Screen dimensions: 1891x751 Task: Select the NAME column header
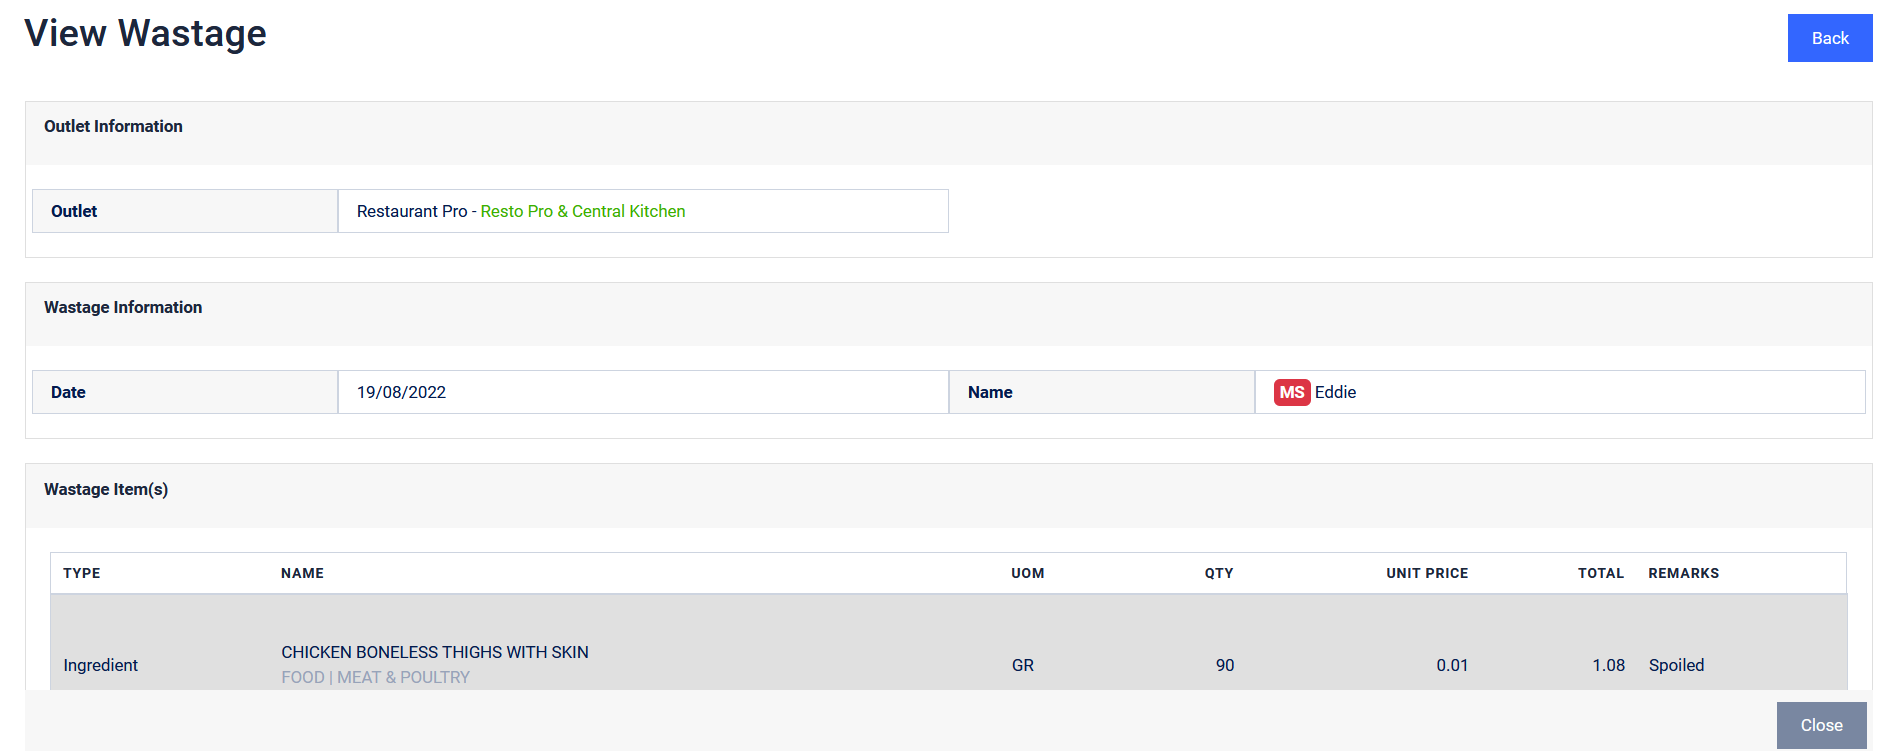tap(301, 573)
